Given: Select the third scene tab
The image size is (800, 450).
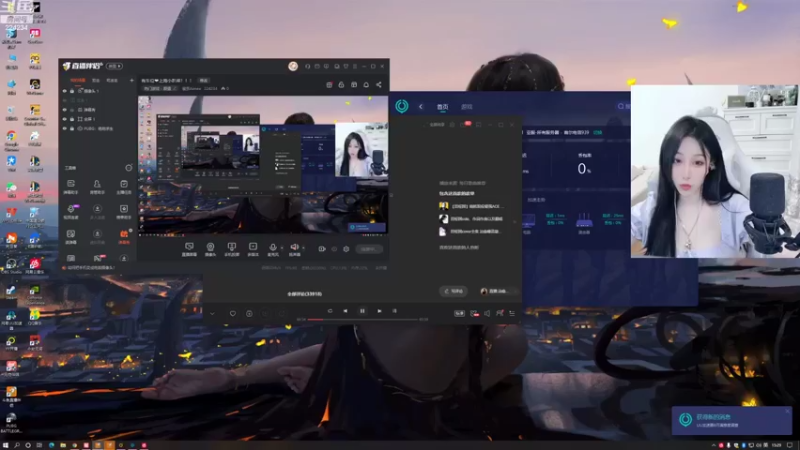Looking at the screenshot, I should coord(112,80).
